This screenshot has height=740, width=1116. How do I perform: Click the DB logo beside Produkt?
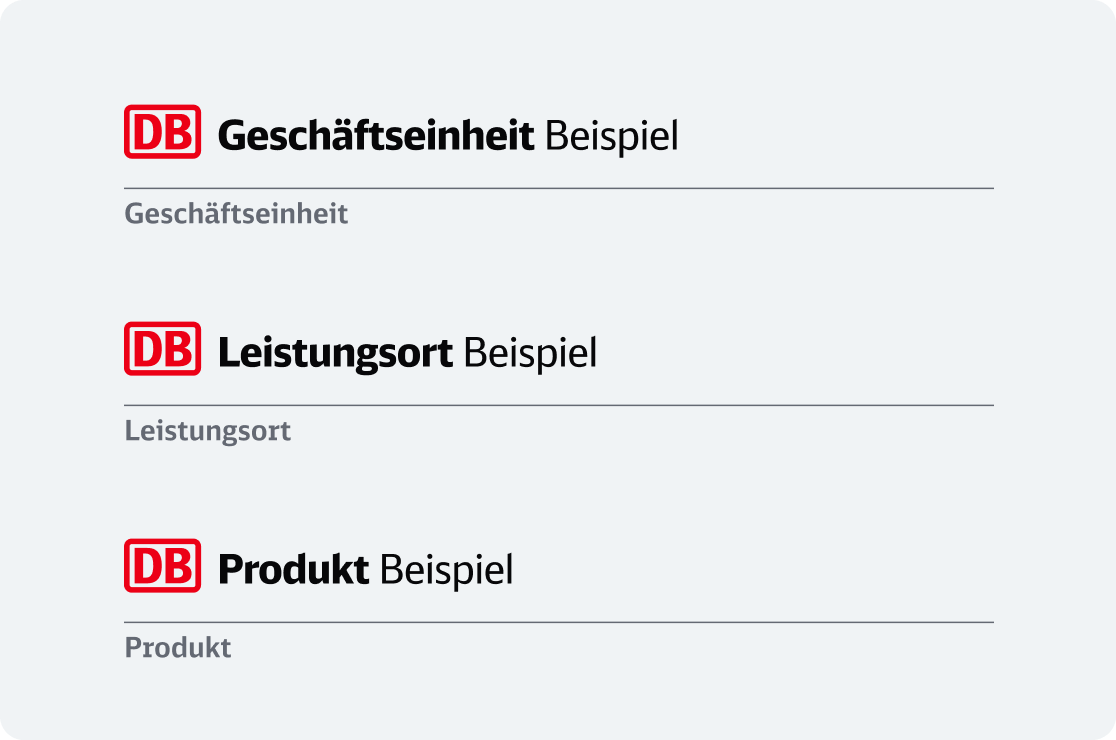[x=162, y=566]
